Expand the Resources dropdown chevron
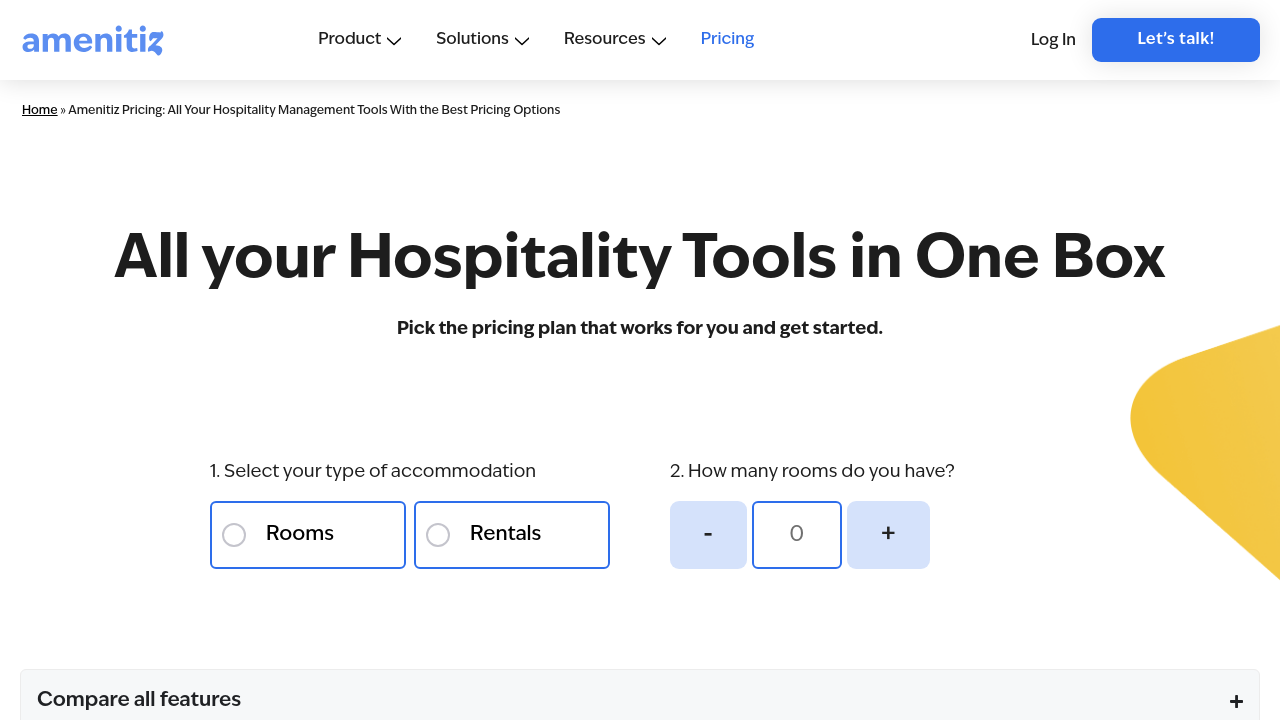The image size is (1280, 720). click(659, 41)
